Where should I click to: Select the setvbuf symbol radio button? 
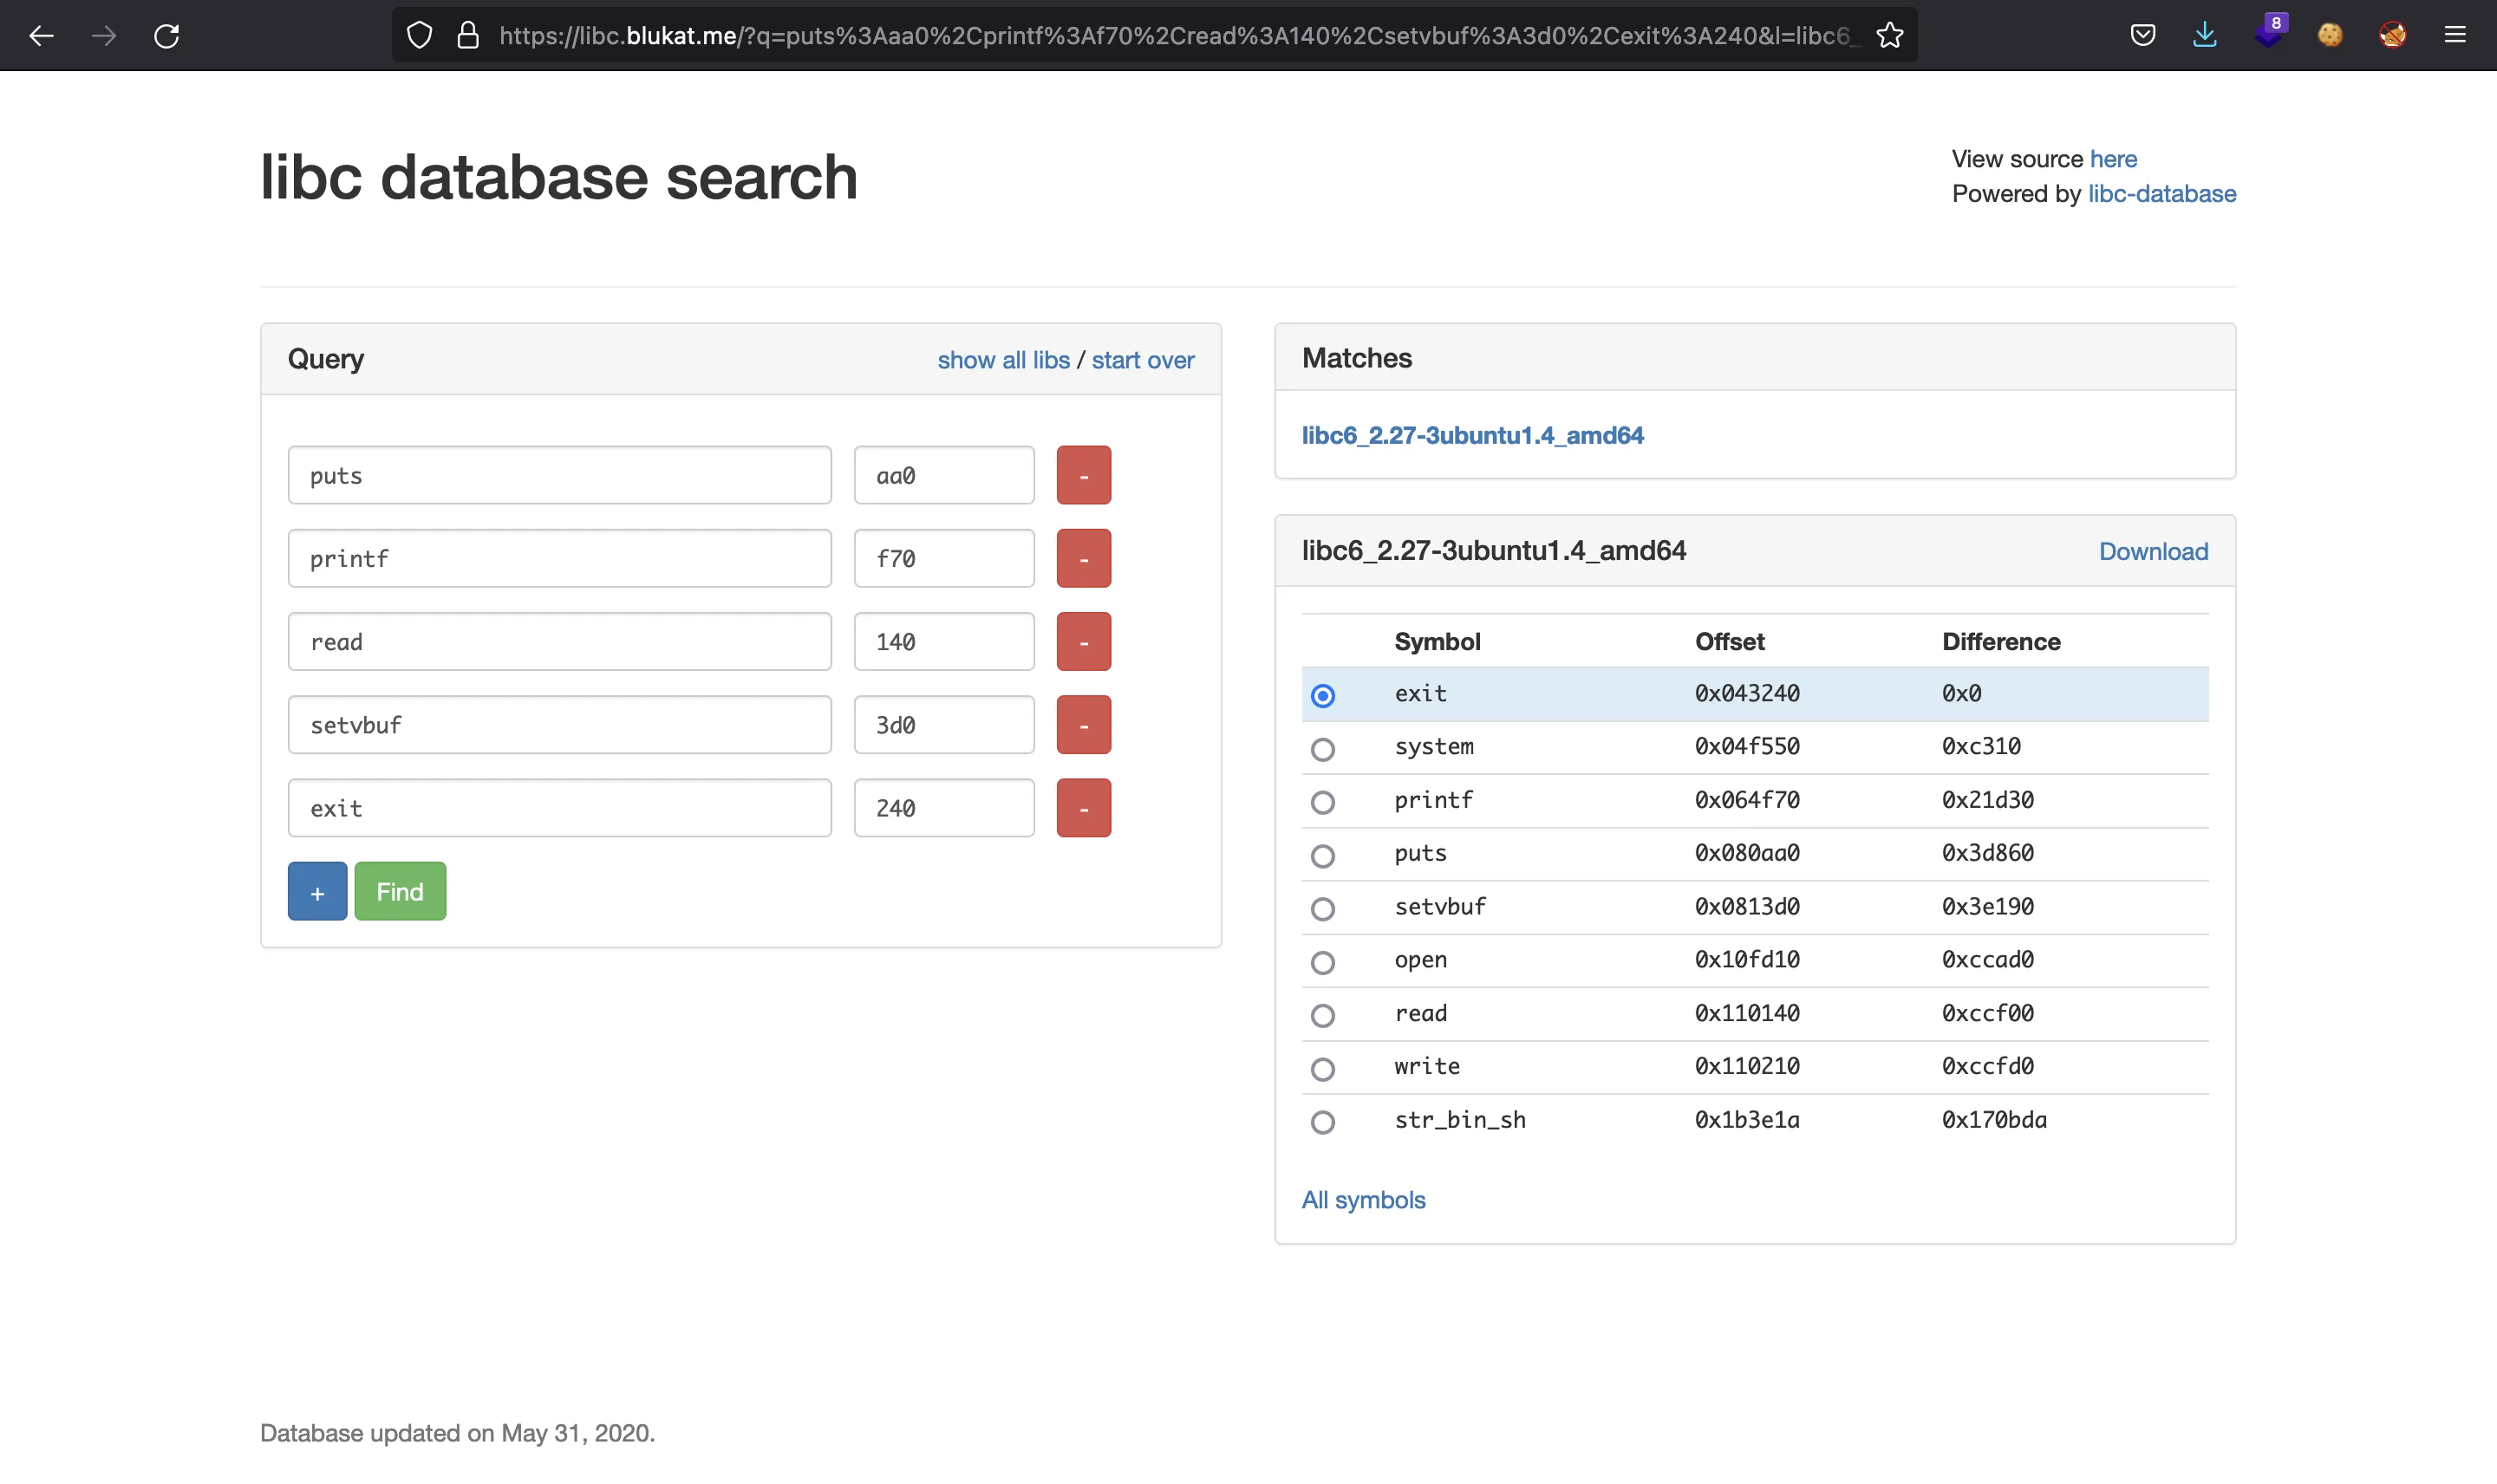pos(1323,909)
